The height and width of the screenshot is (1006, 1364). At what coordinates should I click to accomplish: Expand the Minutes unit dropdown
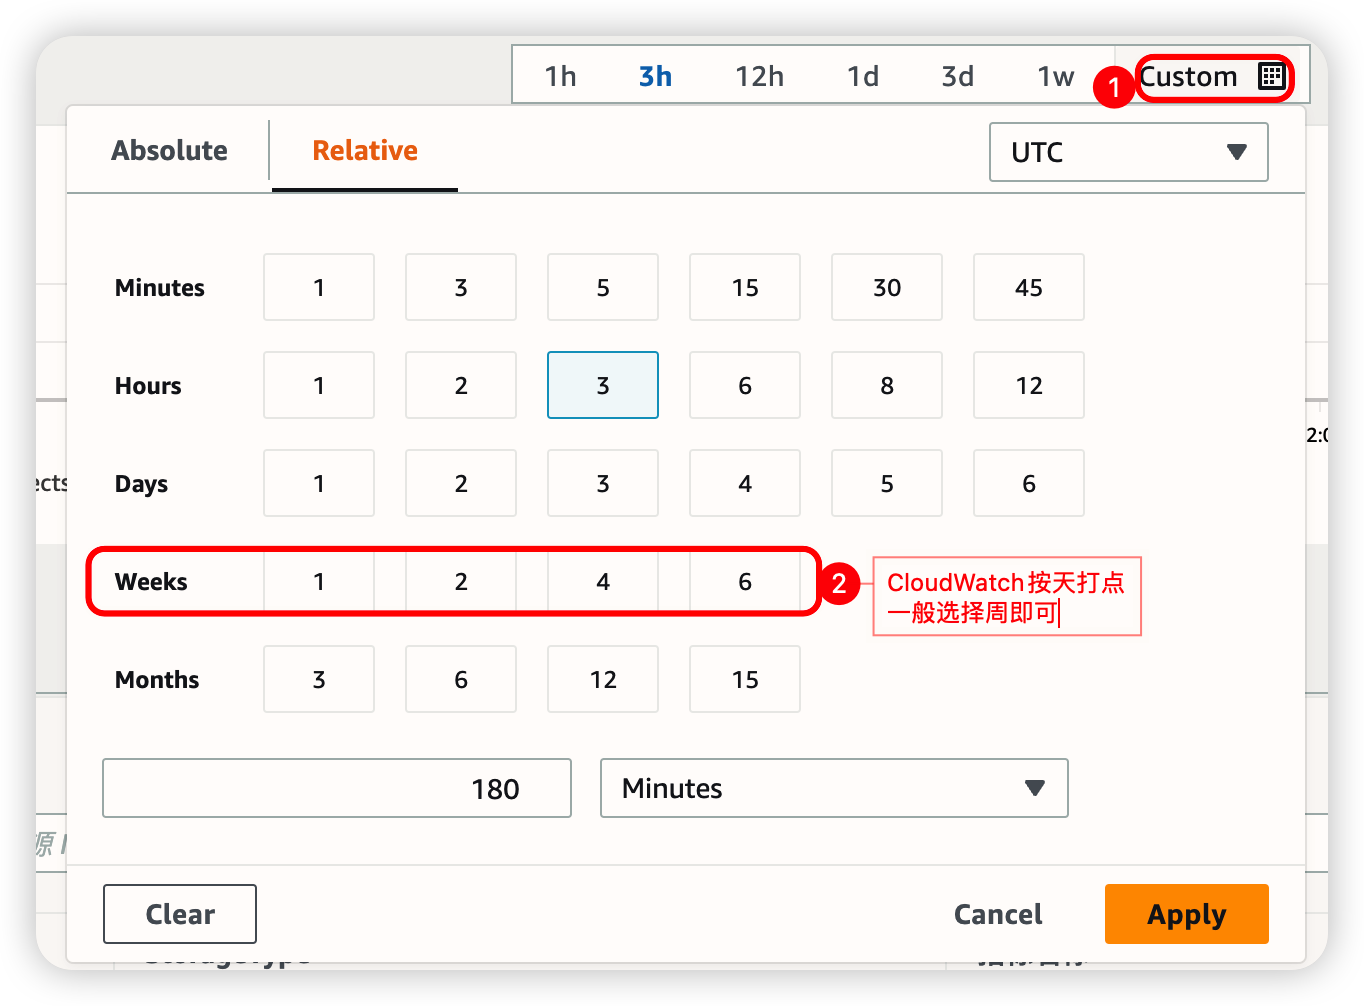(x=833, y=788)
